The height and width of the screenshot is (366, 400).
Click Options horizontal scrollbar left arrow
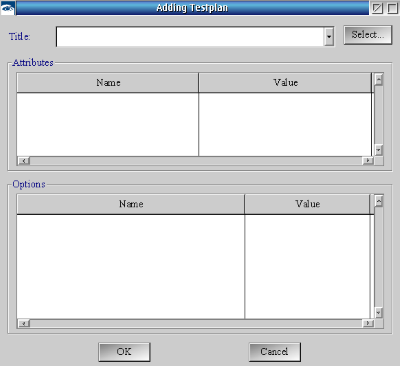click(x=24, y=323)
